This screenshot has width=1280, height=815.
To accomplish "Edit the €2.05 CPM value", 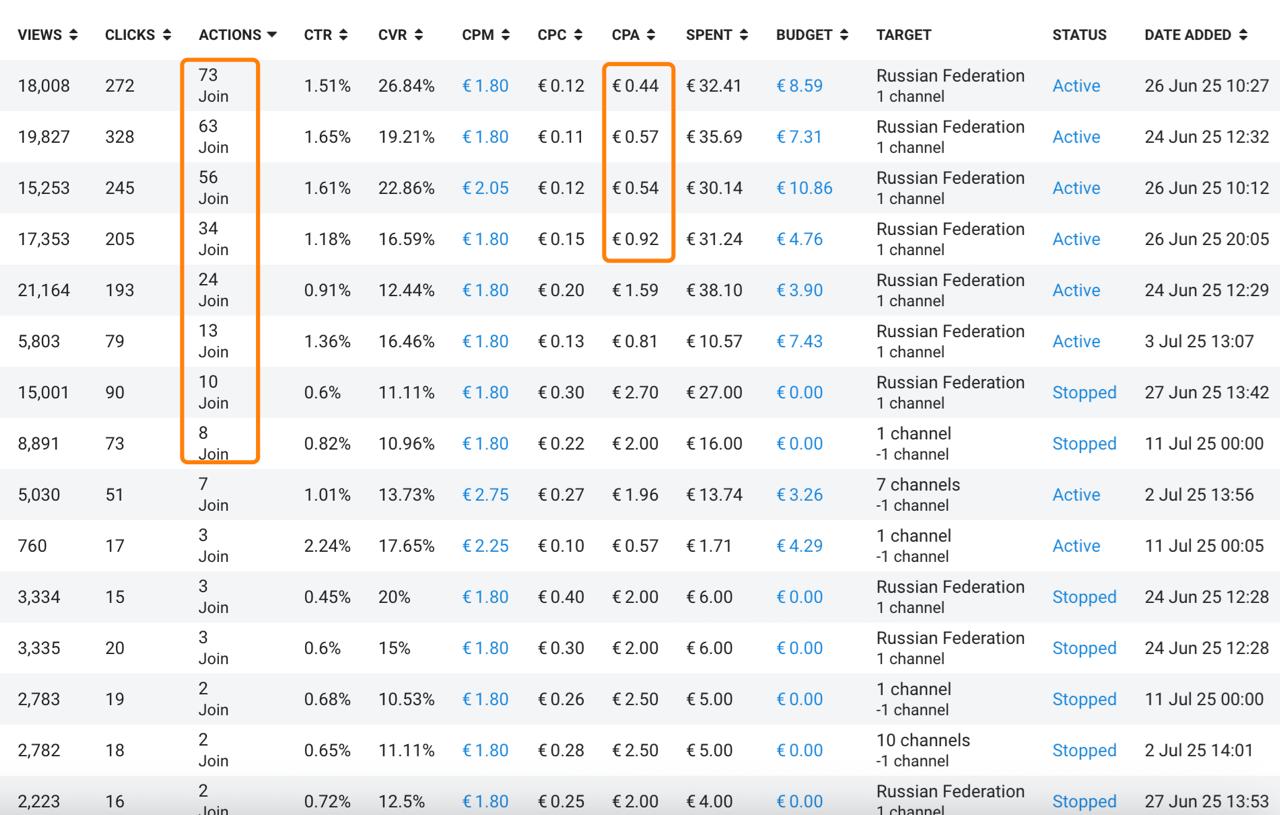I will 485,188.
